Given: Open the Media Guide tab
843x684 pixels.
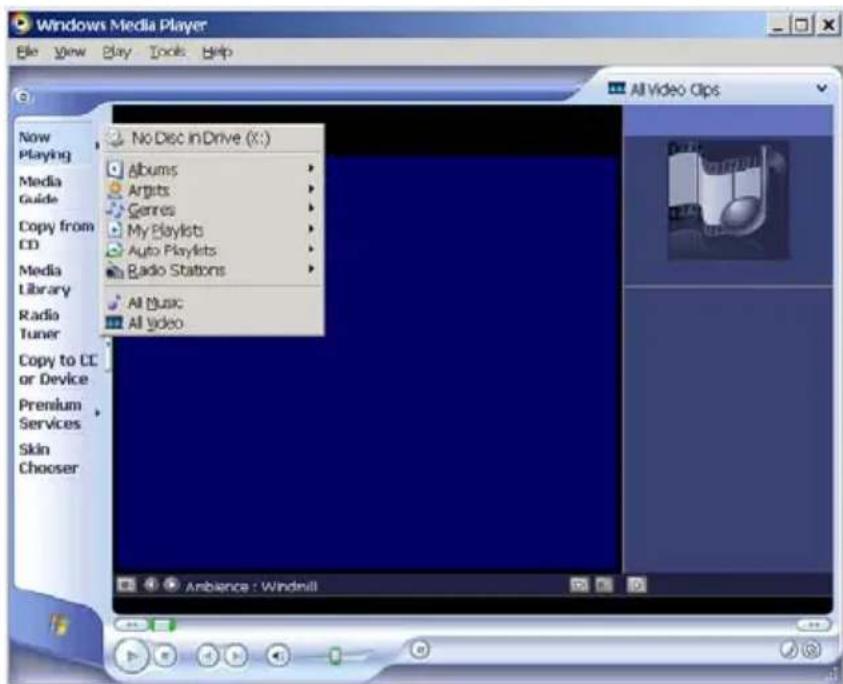Looking at the screenshot, I should (40, 190).
